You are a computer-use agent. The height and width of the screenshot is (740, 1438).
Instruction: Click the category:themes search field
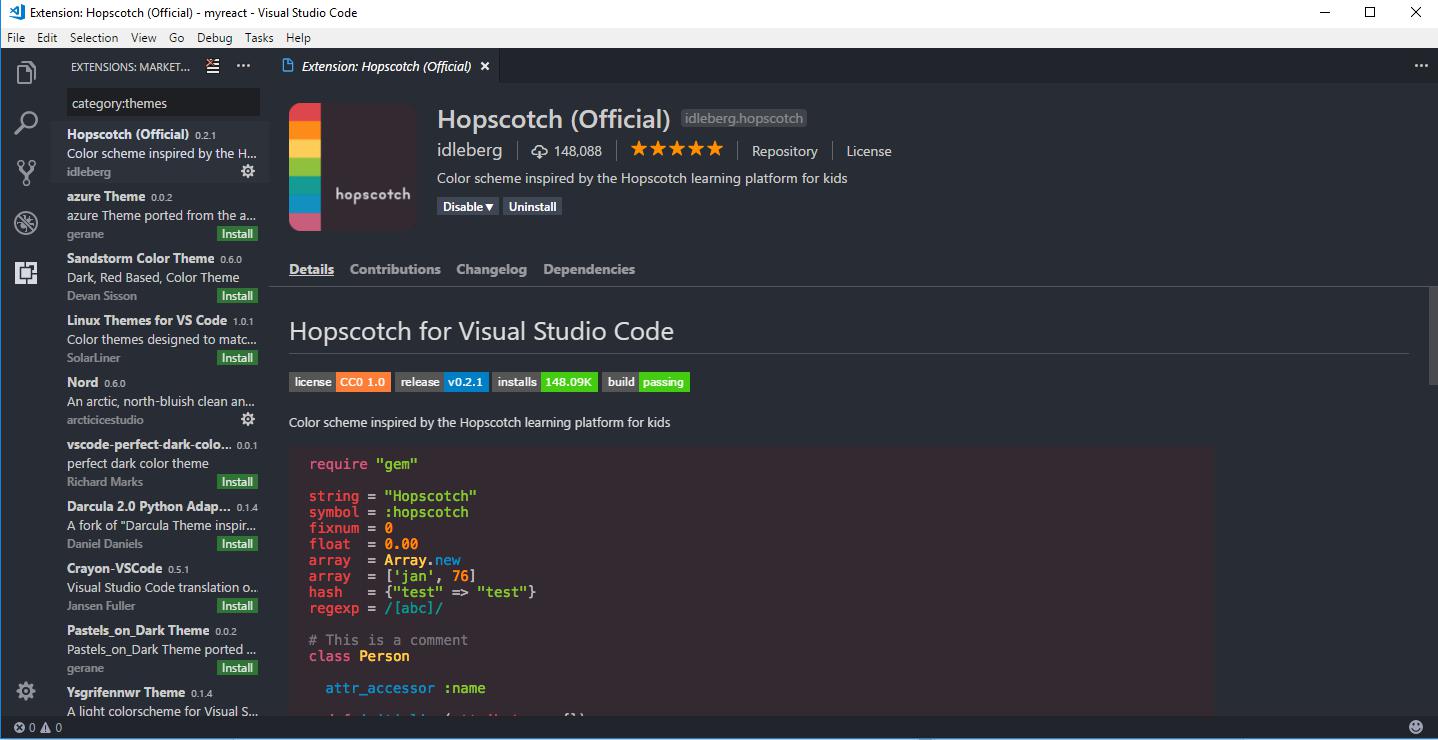pyautogui.click(x=163, y=102)
